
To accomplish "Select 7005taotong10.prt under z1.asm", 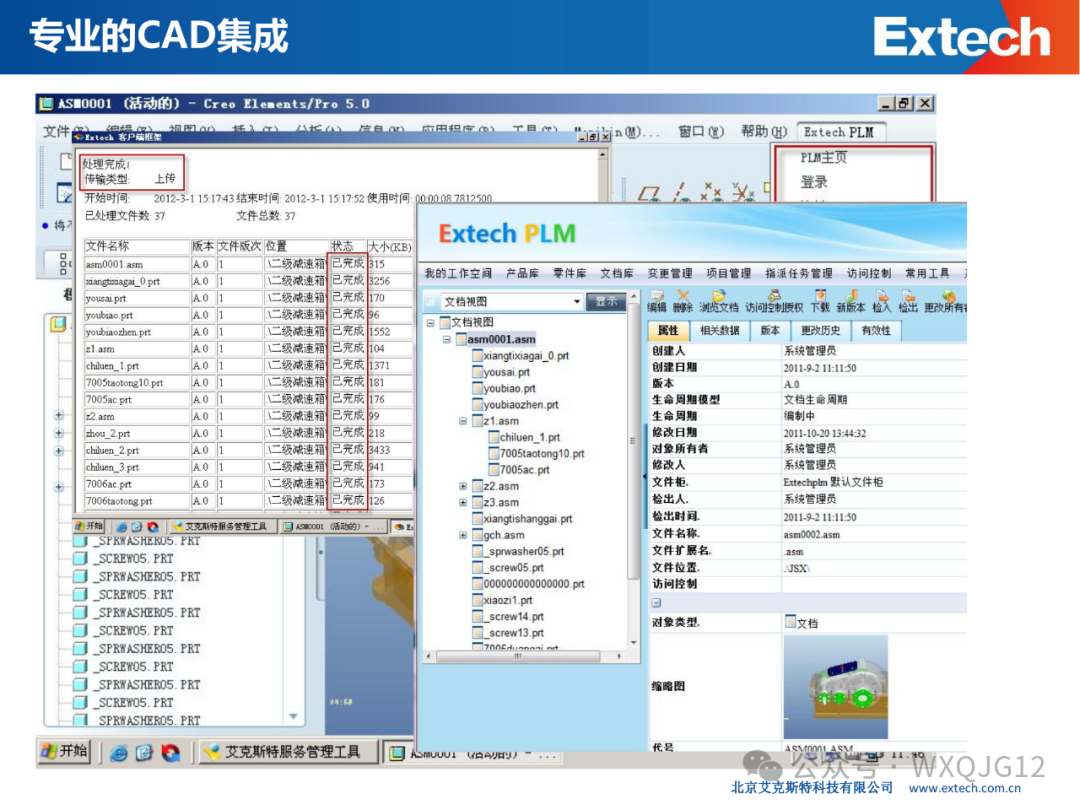I will pos(541,454).
